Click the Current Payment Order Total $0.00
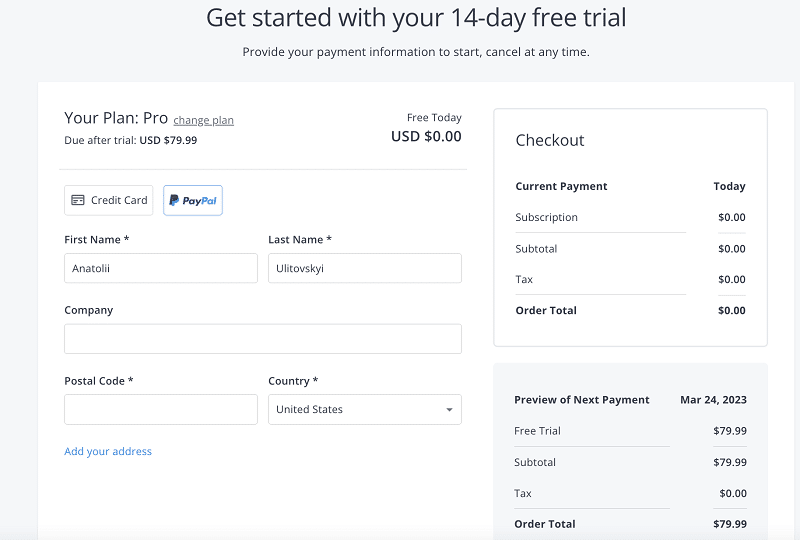This screenshot has width=800, height=540. pos(732,310)
